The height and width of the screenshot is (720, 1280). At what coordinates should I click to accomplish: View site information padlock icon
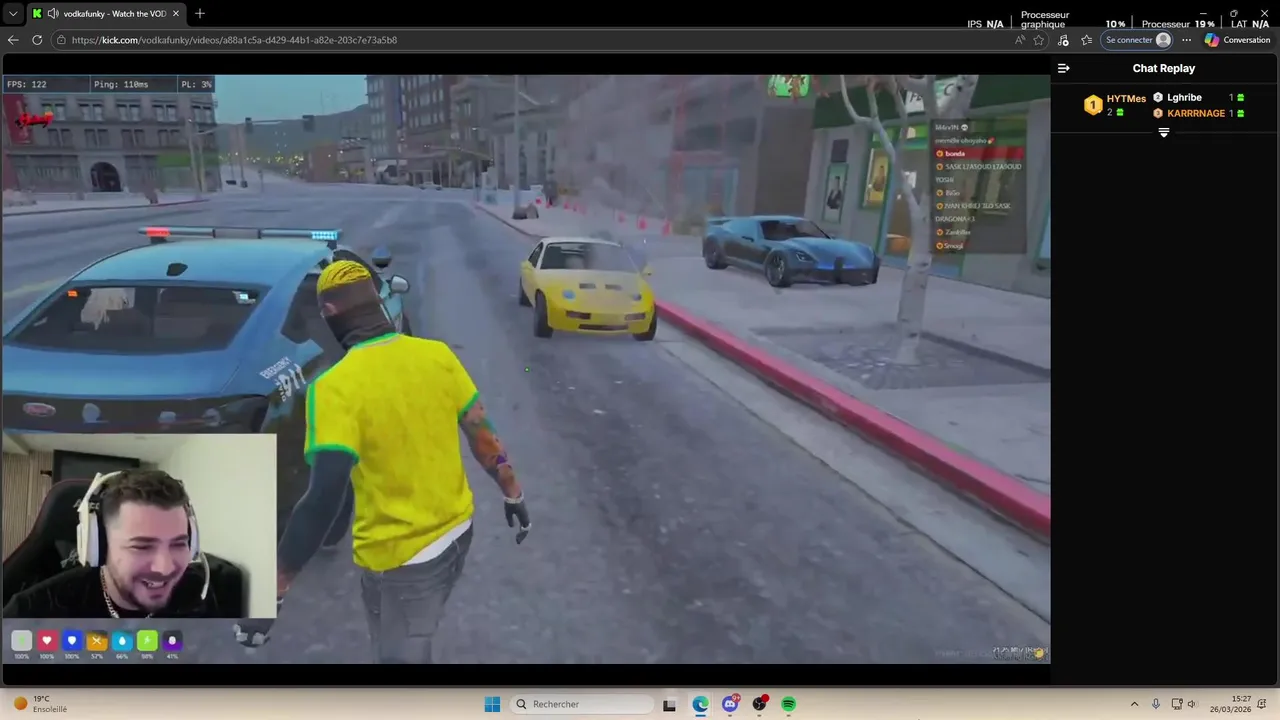62,40
